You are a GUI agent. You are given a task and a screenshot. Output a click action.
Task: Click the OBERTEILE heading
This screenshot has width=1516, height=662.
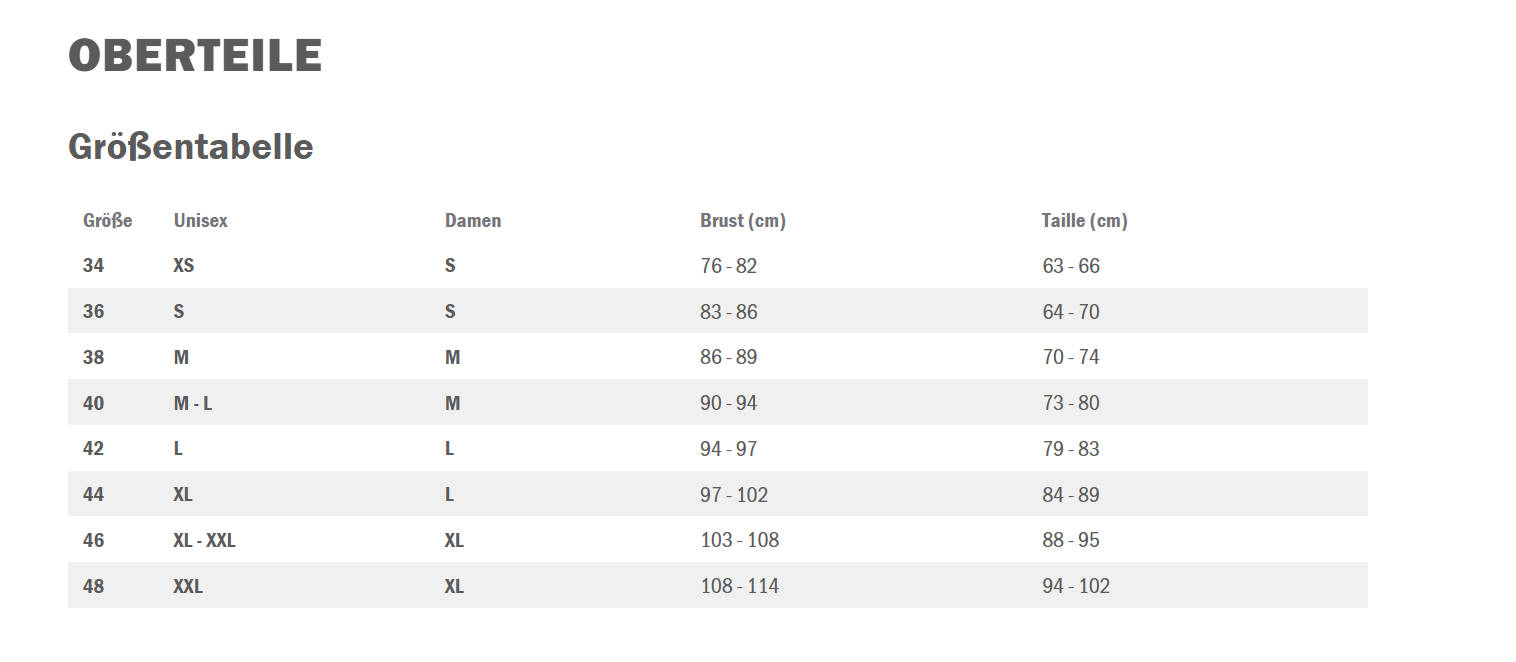point(195,56)
